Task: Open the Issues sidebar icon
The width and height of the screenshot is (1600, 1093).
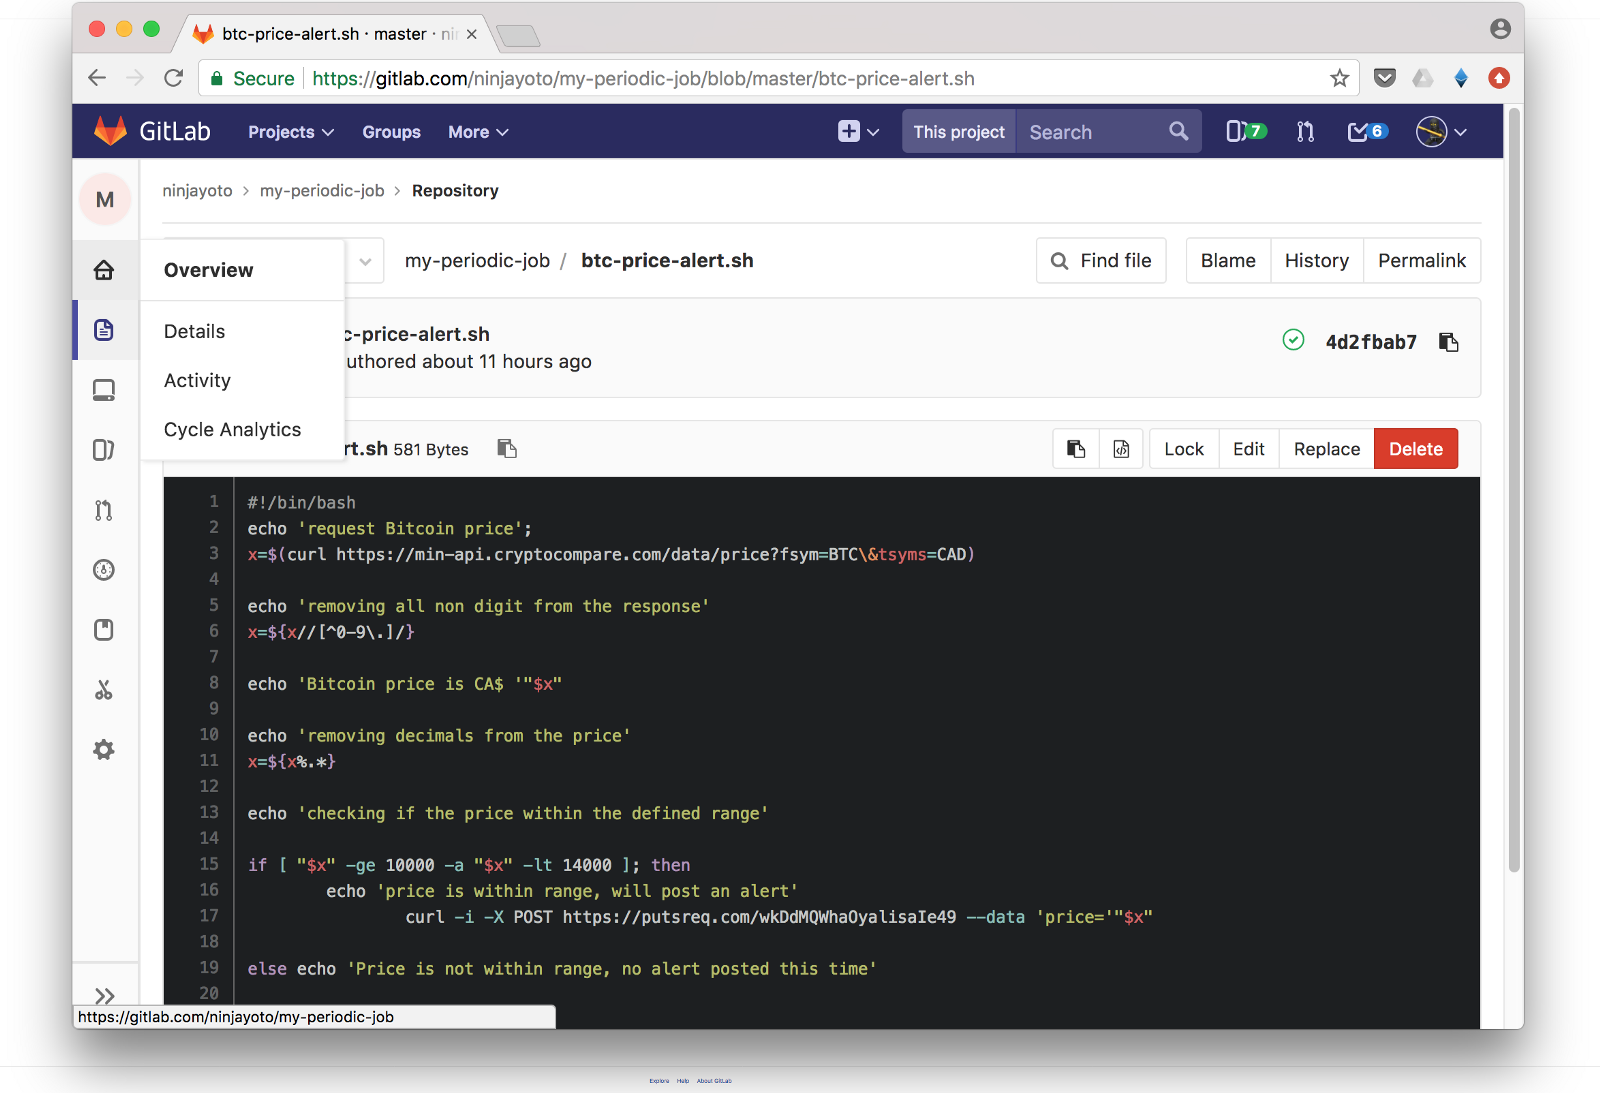Action: point(104,450)
